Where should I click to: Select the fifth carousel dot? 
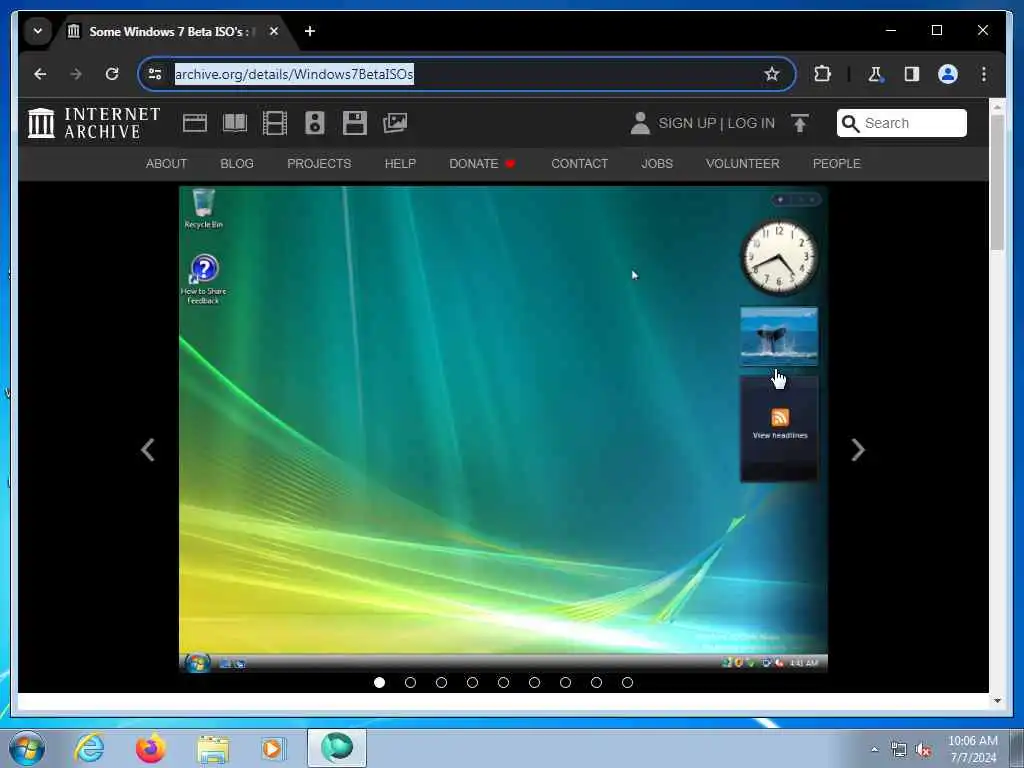point(503,682)
